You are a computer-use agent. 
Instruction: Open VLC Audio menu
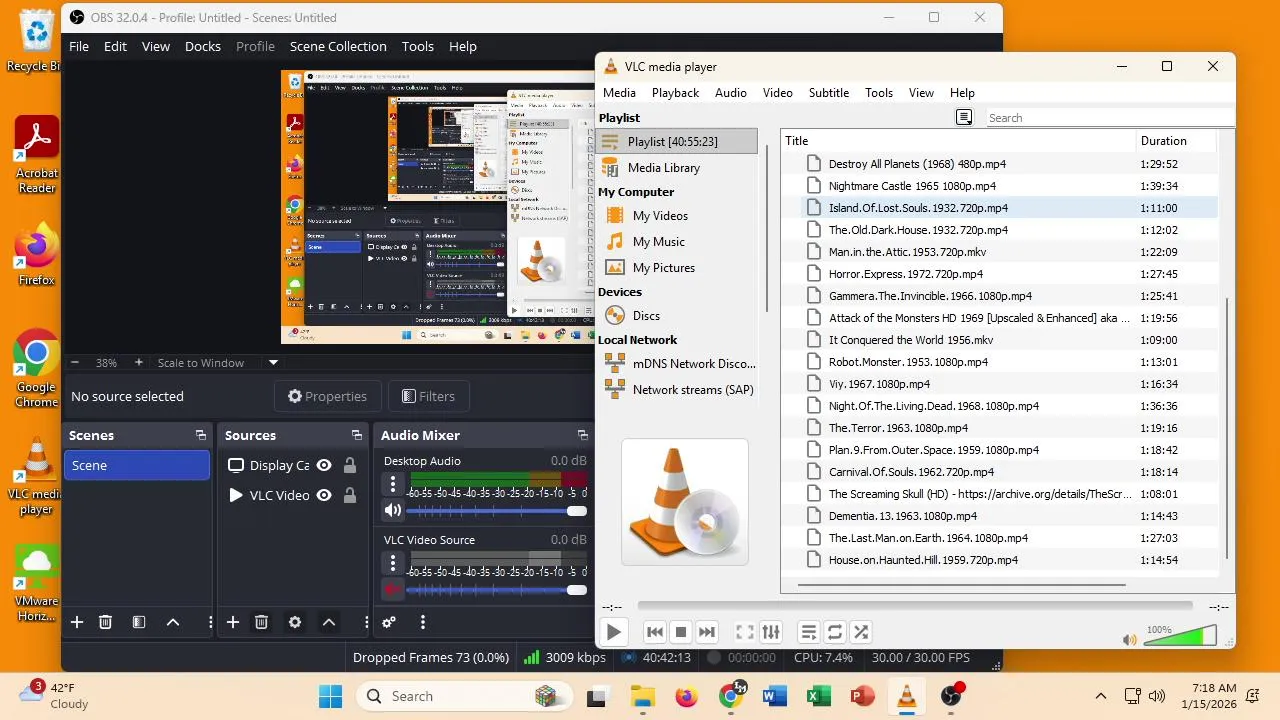pyautogui.click(x=731, y=92)
